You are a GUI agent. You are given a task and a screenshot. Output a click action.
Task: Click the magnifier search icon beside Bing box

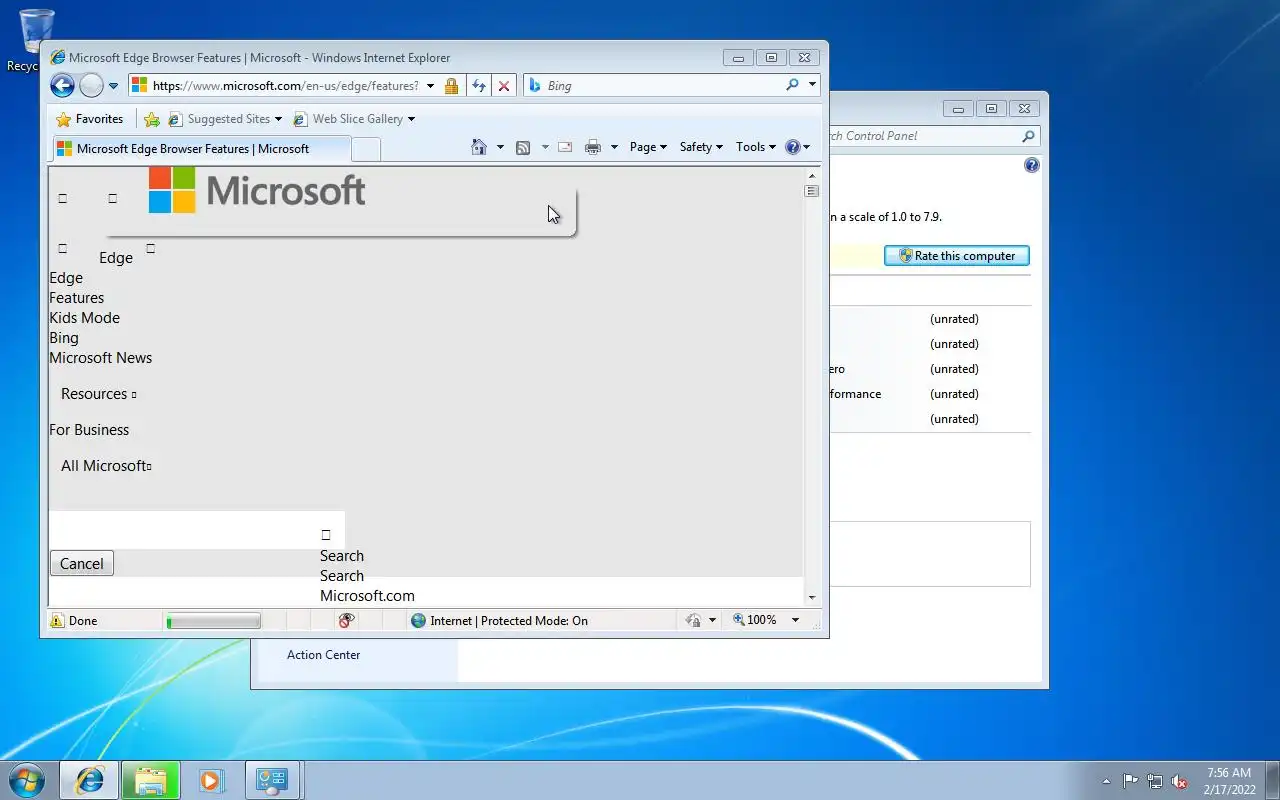click(x=792, y=85)
